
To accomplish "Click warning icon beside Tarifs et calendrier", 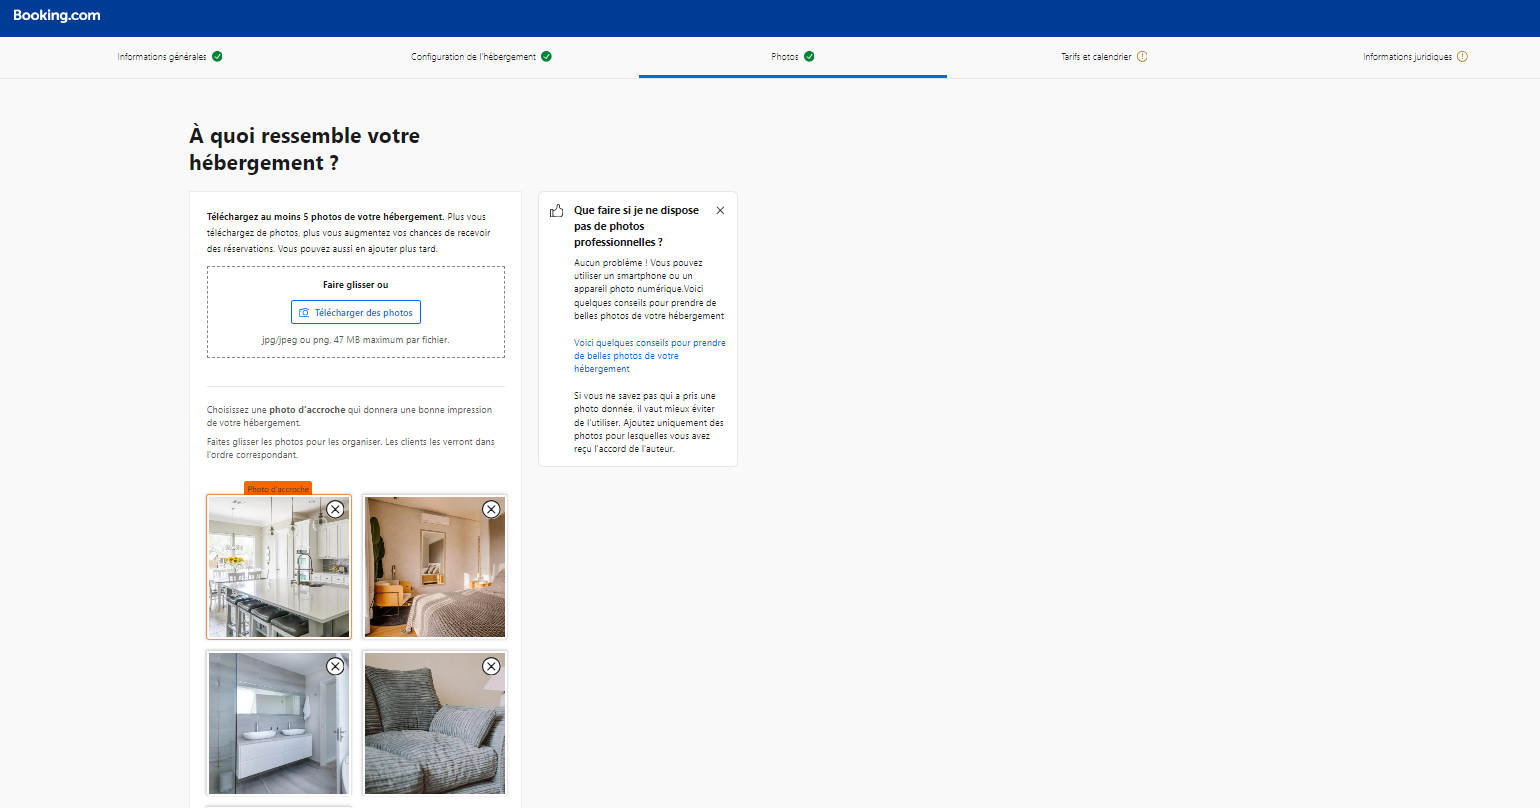I will (x=1142, y=57).
